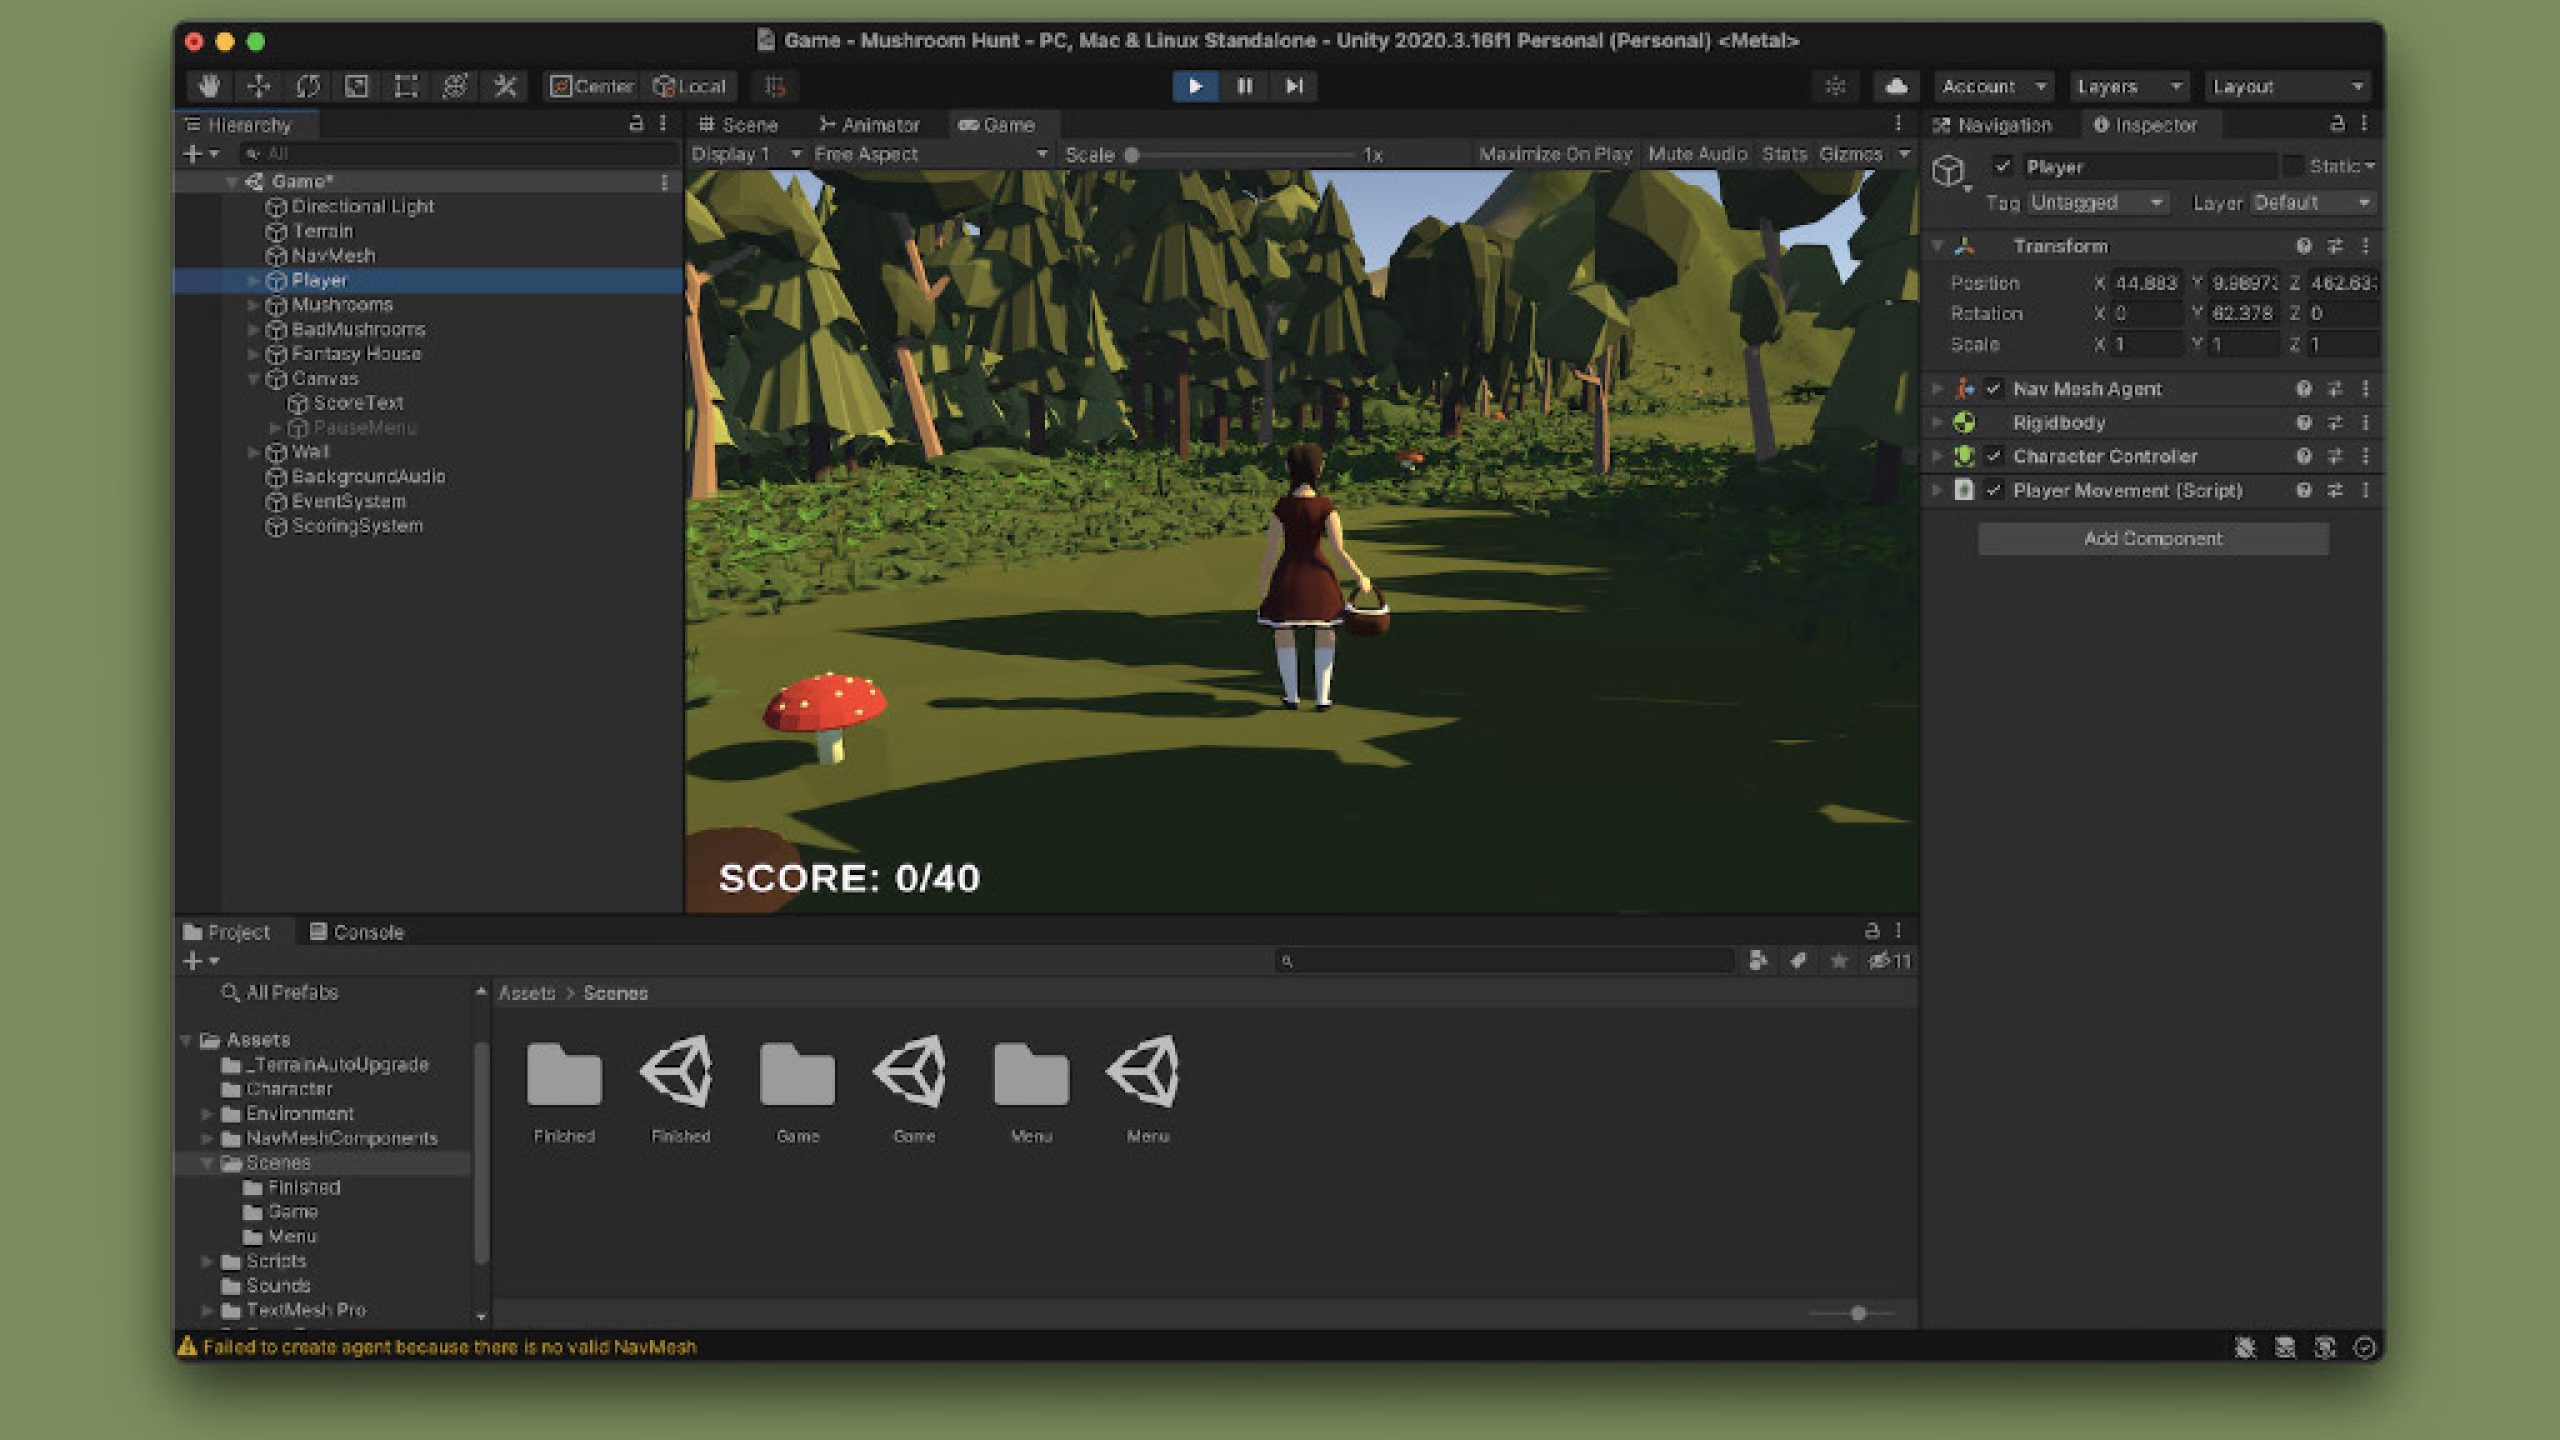Viewport: 2560px width, 1440px height.
Task: Toggle Static checkbox
Action: 2293,166
